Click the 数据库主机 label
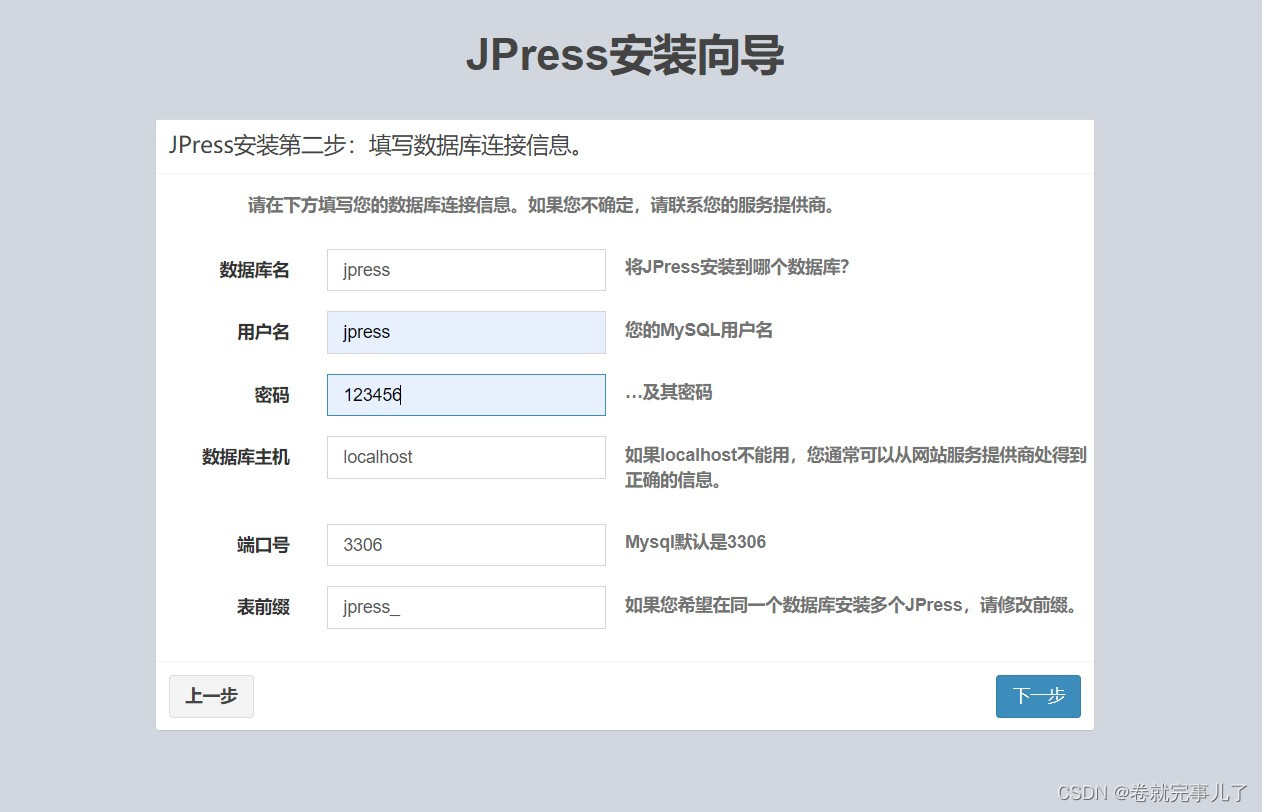 pos(246,457)
